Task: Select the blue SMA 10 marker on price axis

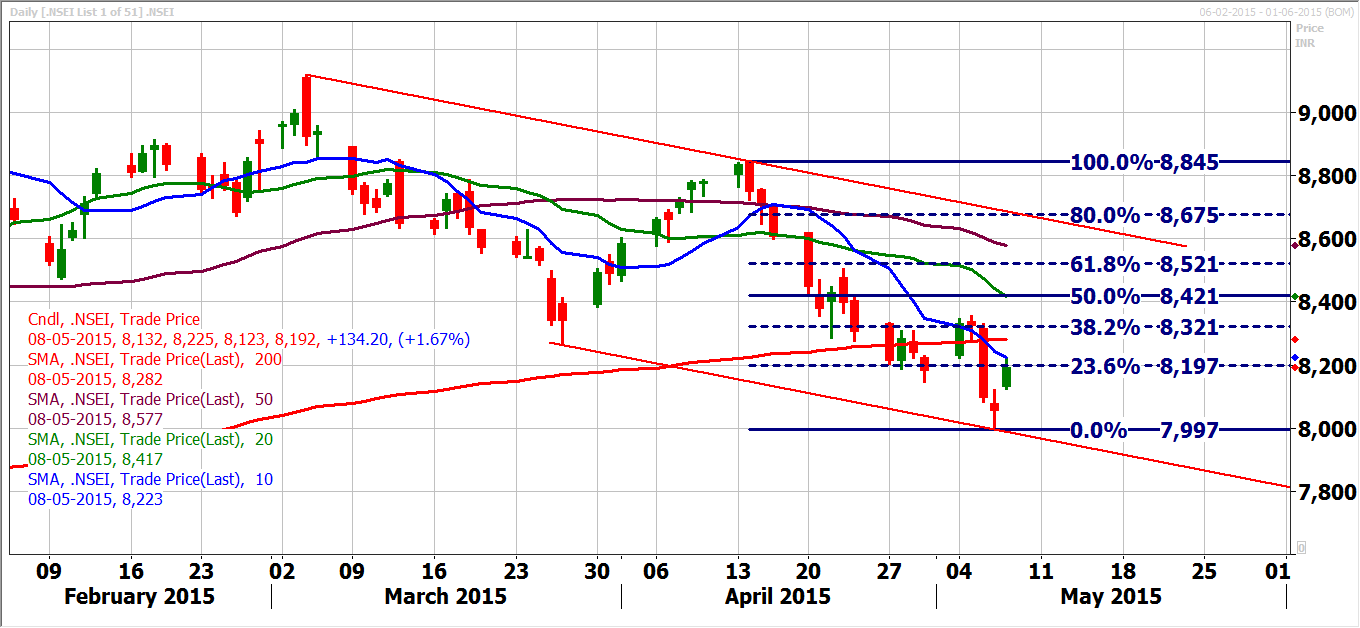Action: [x=1295, y=357]
